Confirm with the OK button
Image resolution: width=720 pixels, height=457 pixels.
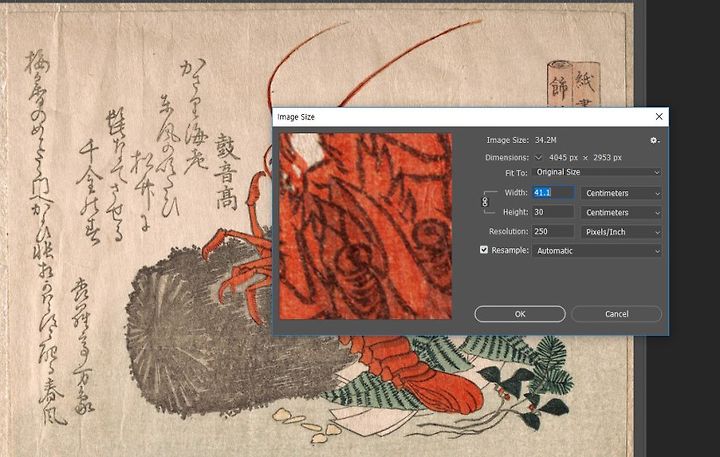click(520, 314)
